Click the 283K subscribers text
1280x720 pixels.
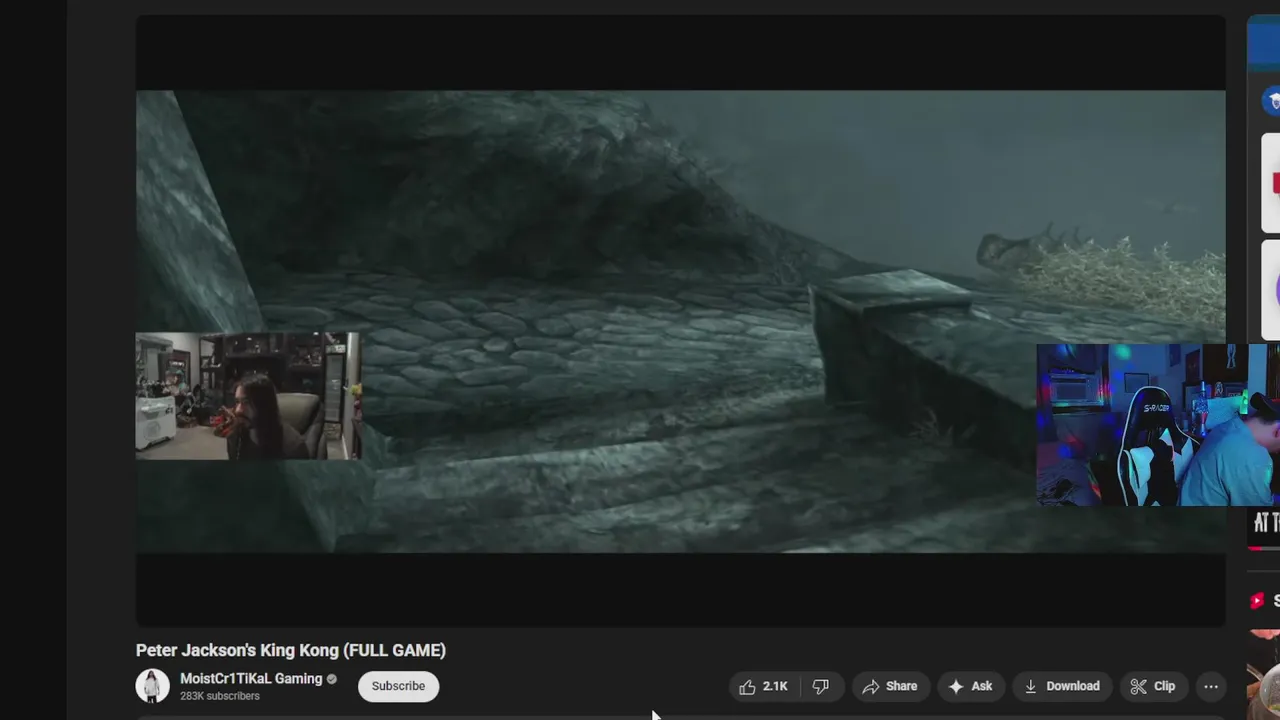(219, 696)
